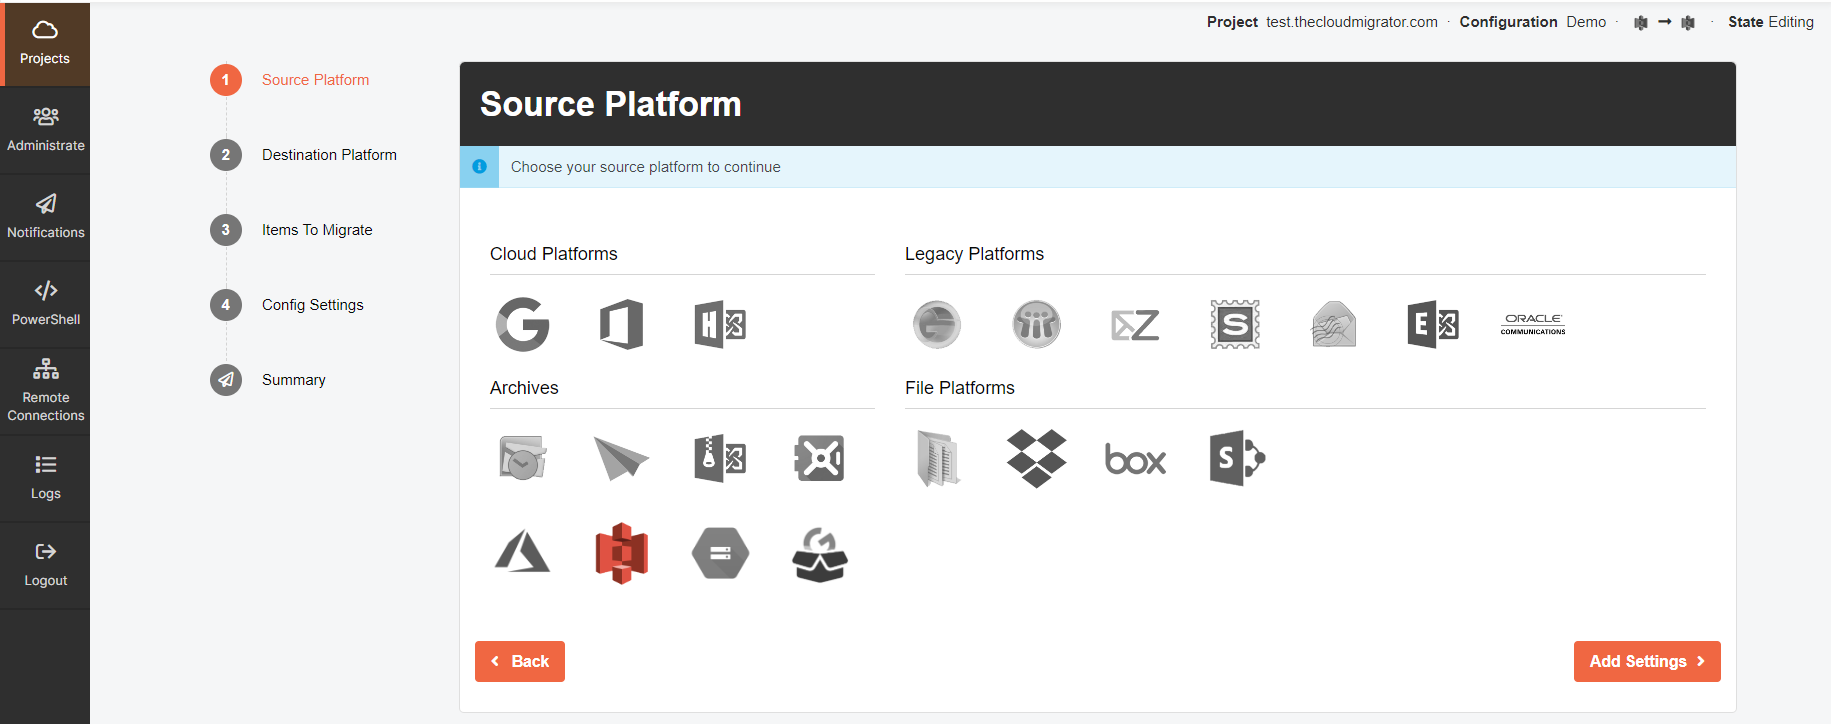Pick the IMAP envelope legacy platform icon
This screenshot has width=1831, height=724.
pos(1333,324)
